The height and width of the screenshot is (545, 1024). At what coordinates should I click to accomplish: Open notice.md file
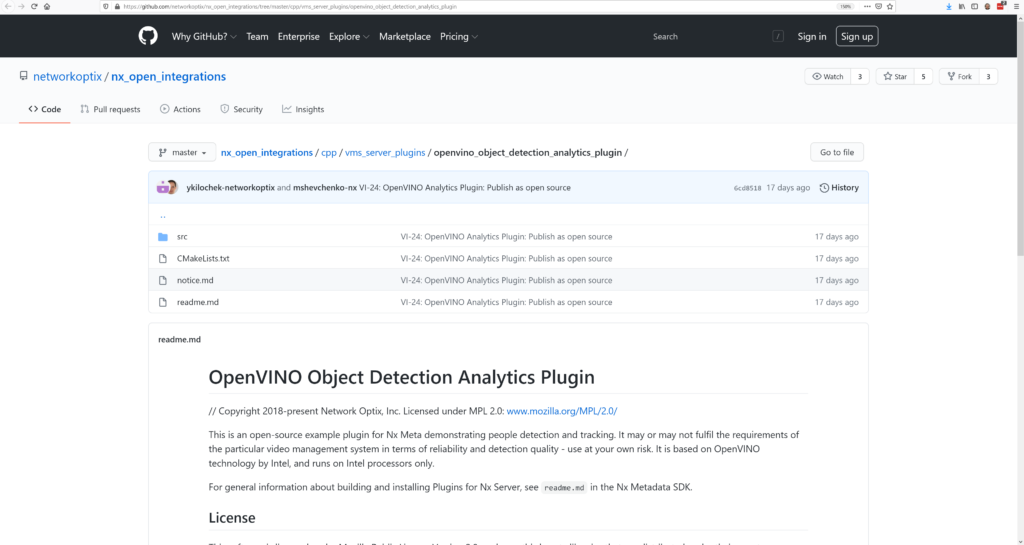[x=195, y=281]
